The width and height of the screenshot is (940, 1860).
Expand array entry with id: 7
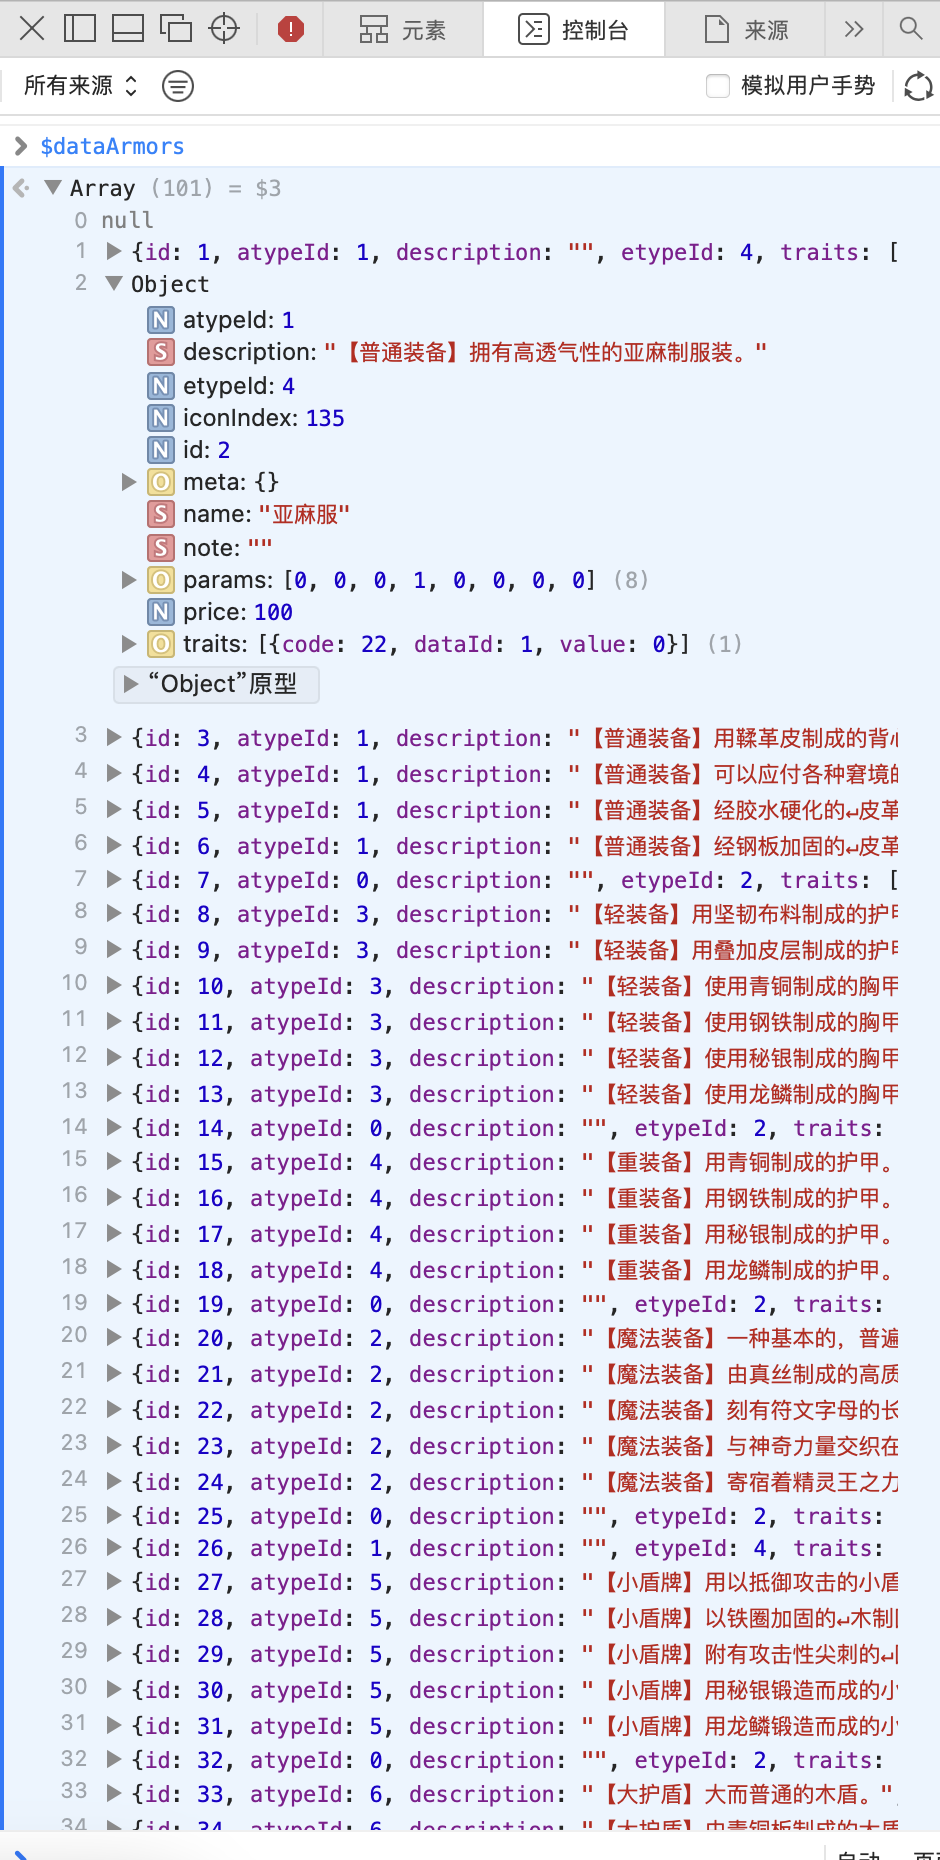click(x=114, y=879)
